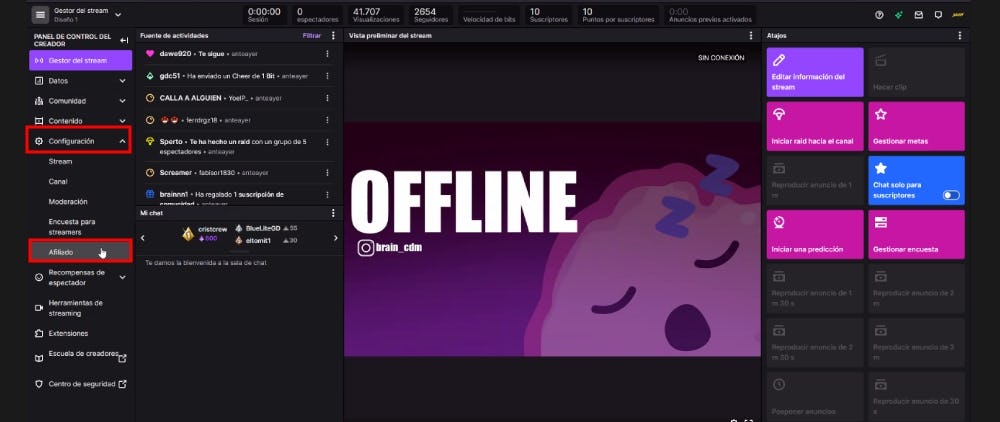Click the Datos chart icon
This screenshot has width=1000, height=422.
(38, 81)
